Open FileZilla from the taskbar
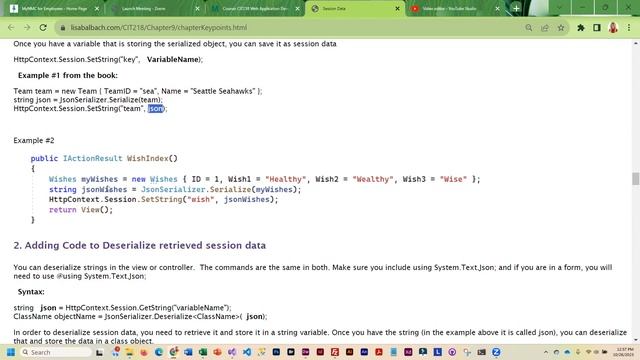Screen dimensions: 640x360 coord(335,352)
